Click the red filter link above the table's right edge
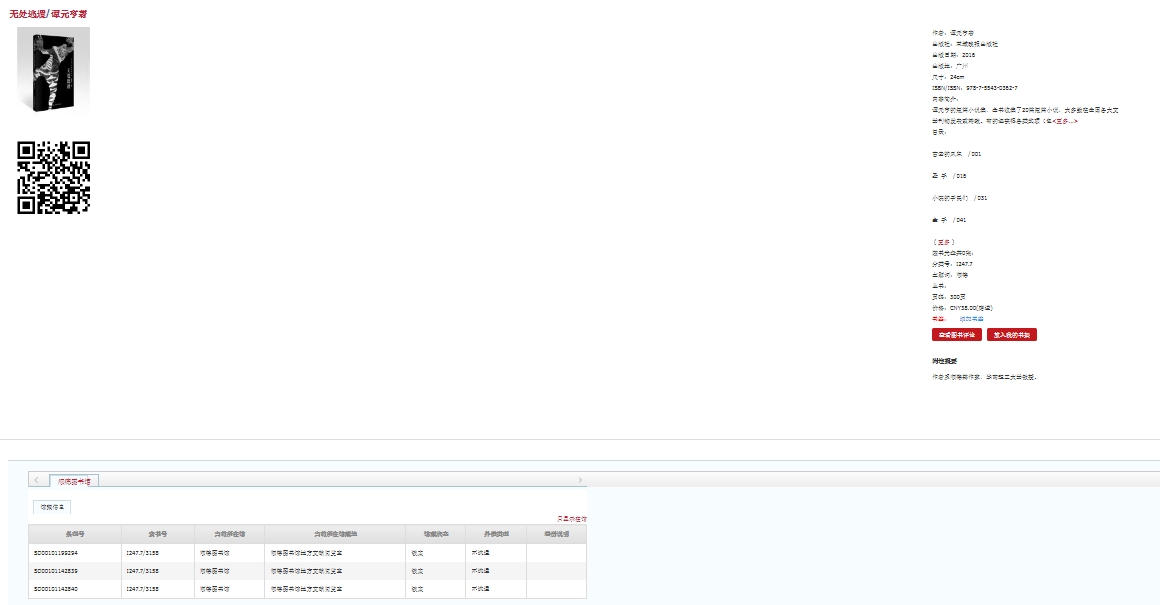The image size is (1160, 605). pyautogui.click(x=572, y=519)
